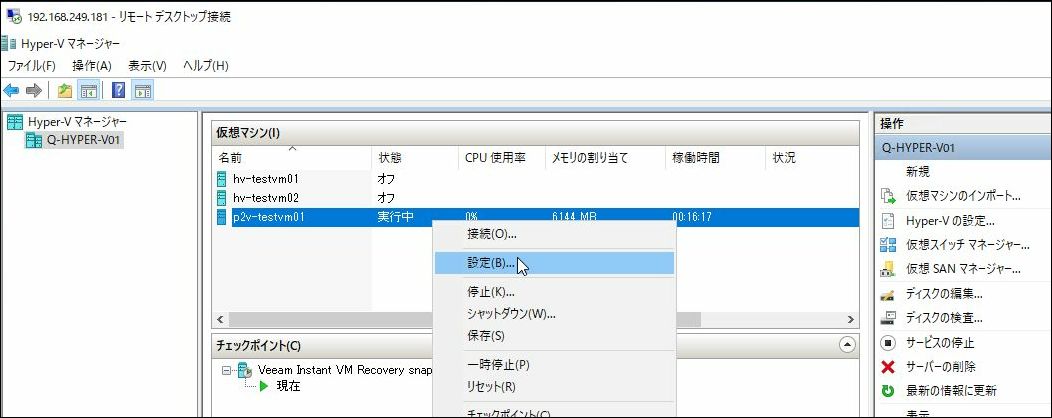Click サーバーの削除 red X action
This screenshot has width=1052, height=418.
[940, 367]
